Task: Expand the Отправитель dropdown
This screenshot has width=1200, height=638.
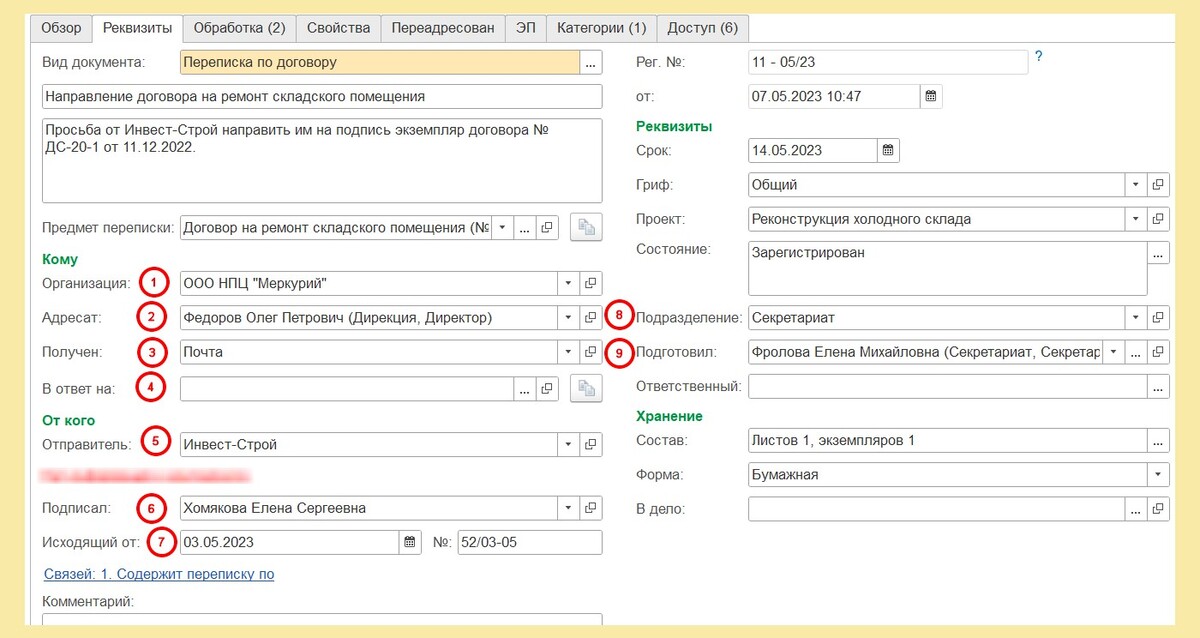Action: tap(569, 444)
